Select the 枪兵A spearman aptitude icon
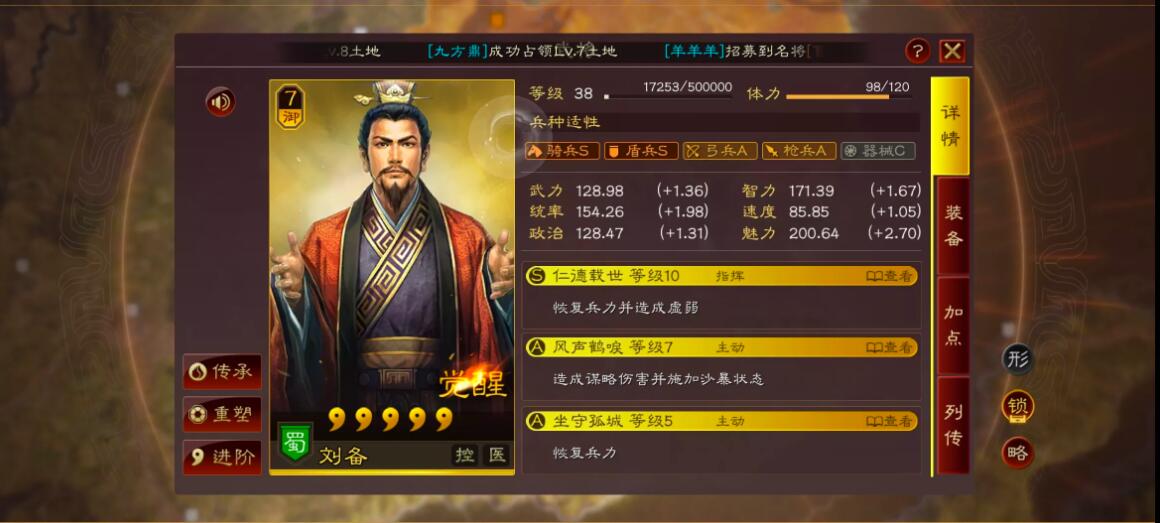 (799, 151)
